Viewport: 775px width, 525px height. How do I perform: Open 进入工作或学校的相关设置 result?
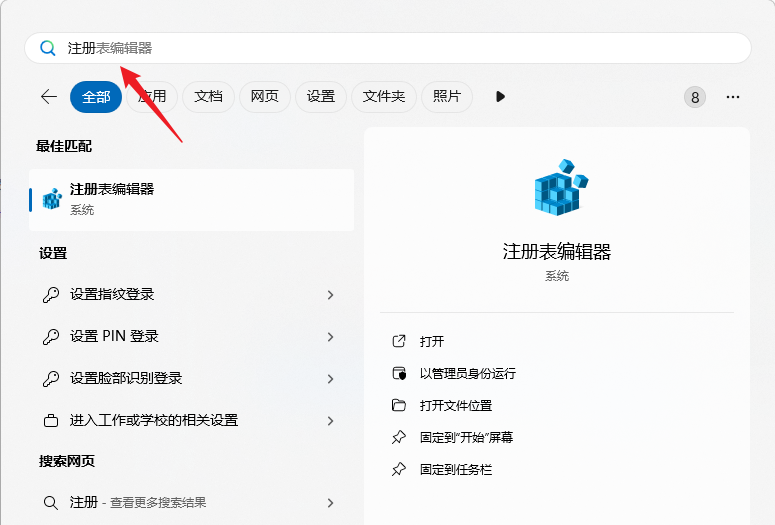(x=191, y=421)
